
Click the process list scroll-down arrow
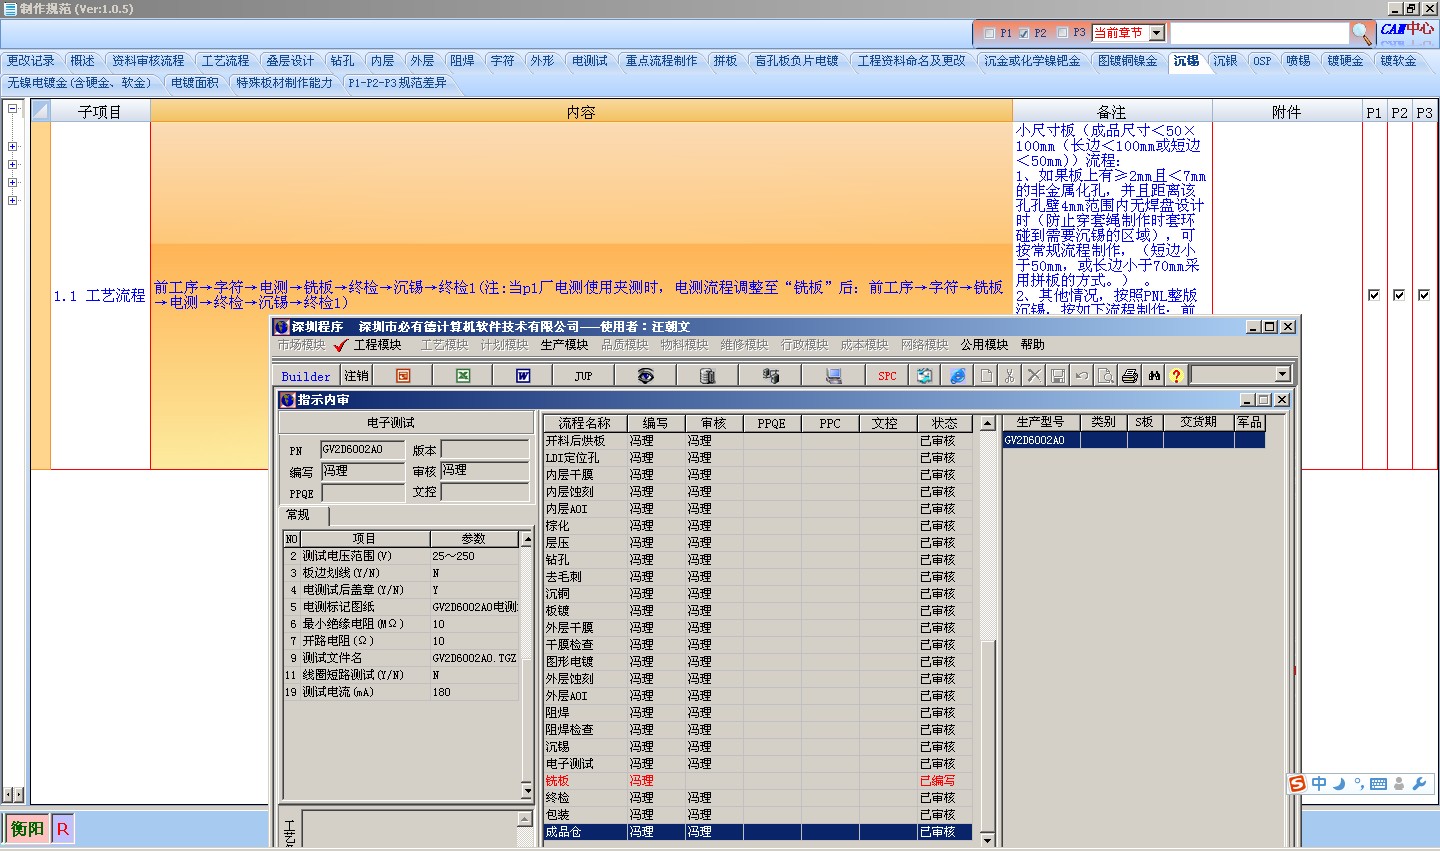988,839
